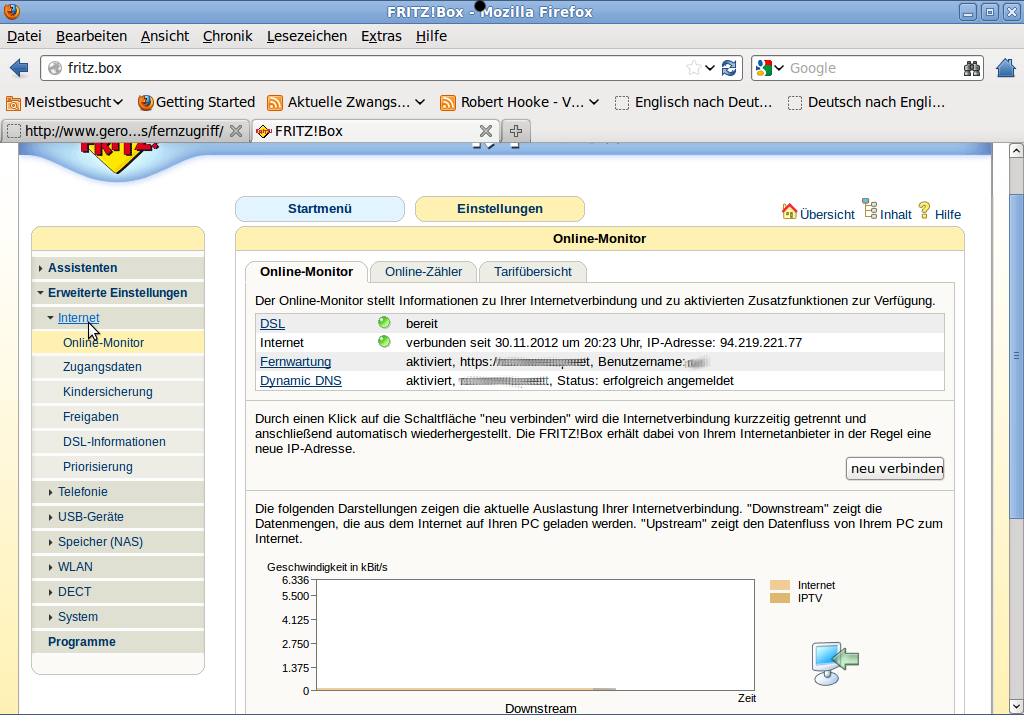Switch to the Online-Zähler tab
The width and height of the screenshot is (1024, 715).
click(423, 272)
